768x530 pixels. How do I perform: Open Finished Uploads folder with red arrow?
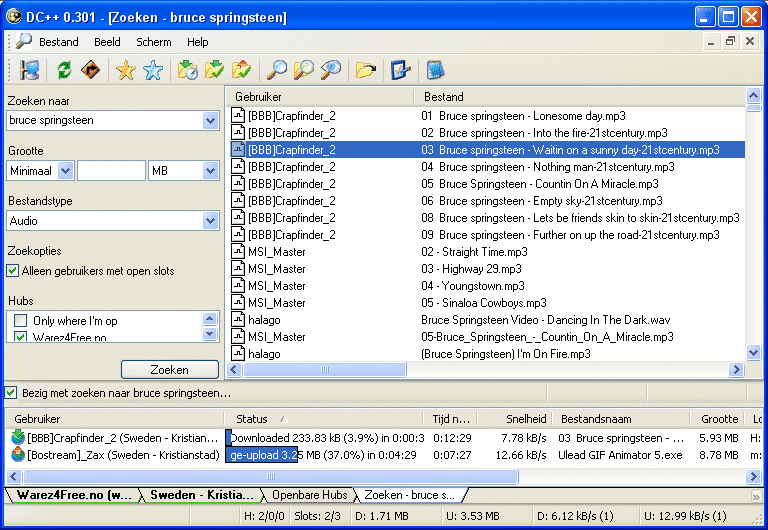pos(241,70)
